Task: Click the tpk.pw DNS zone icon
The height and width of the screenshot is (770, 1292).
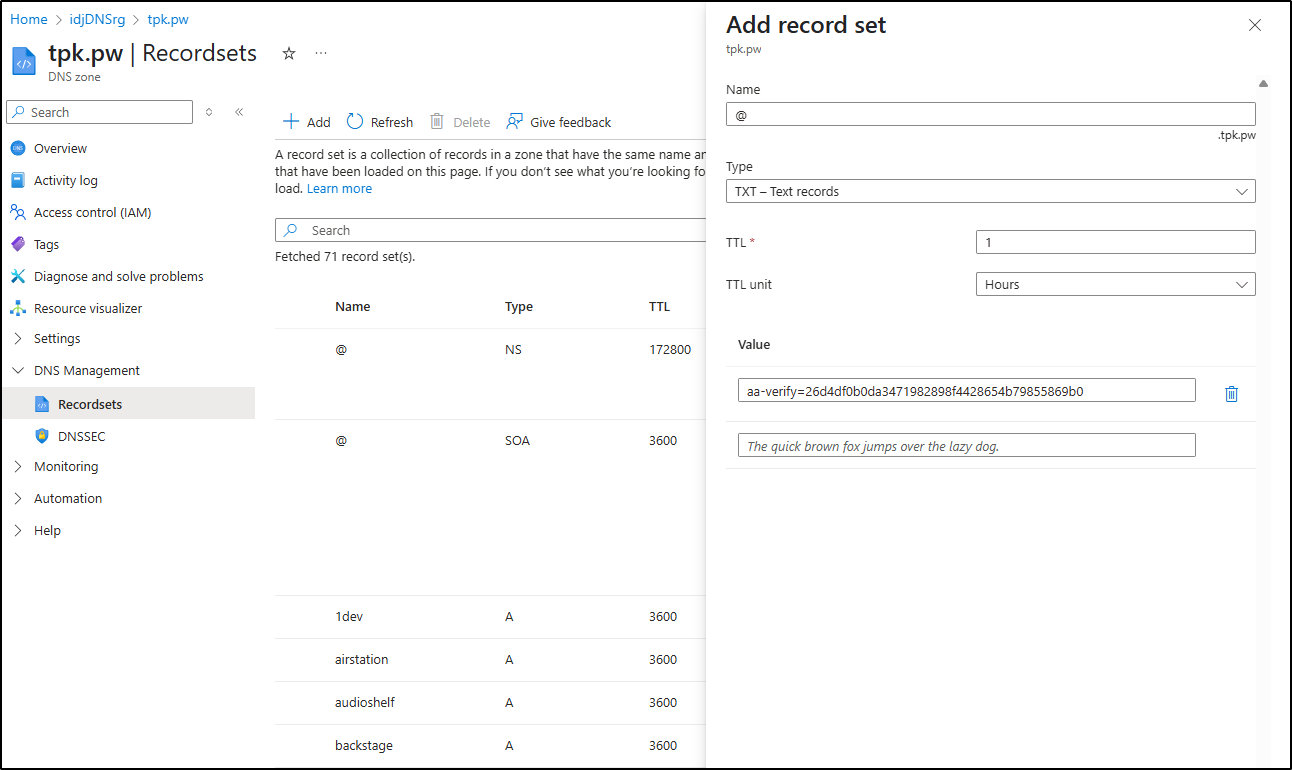Action: pos(25,60)
